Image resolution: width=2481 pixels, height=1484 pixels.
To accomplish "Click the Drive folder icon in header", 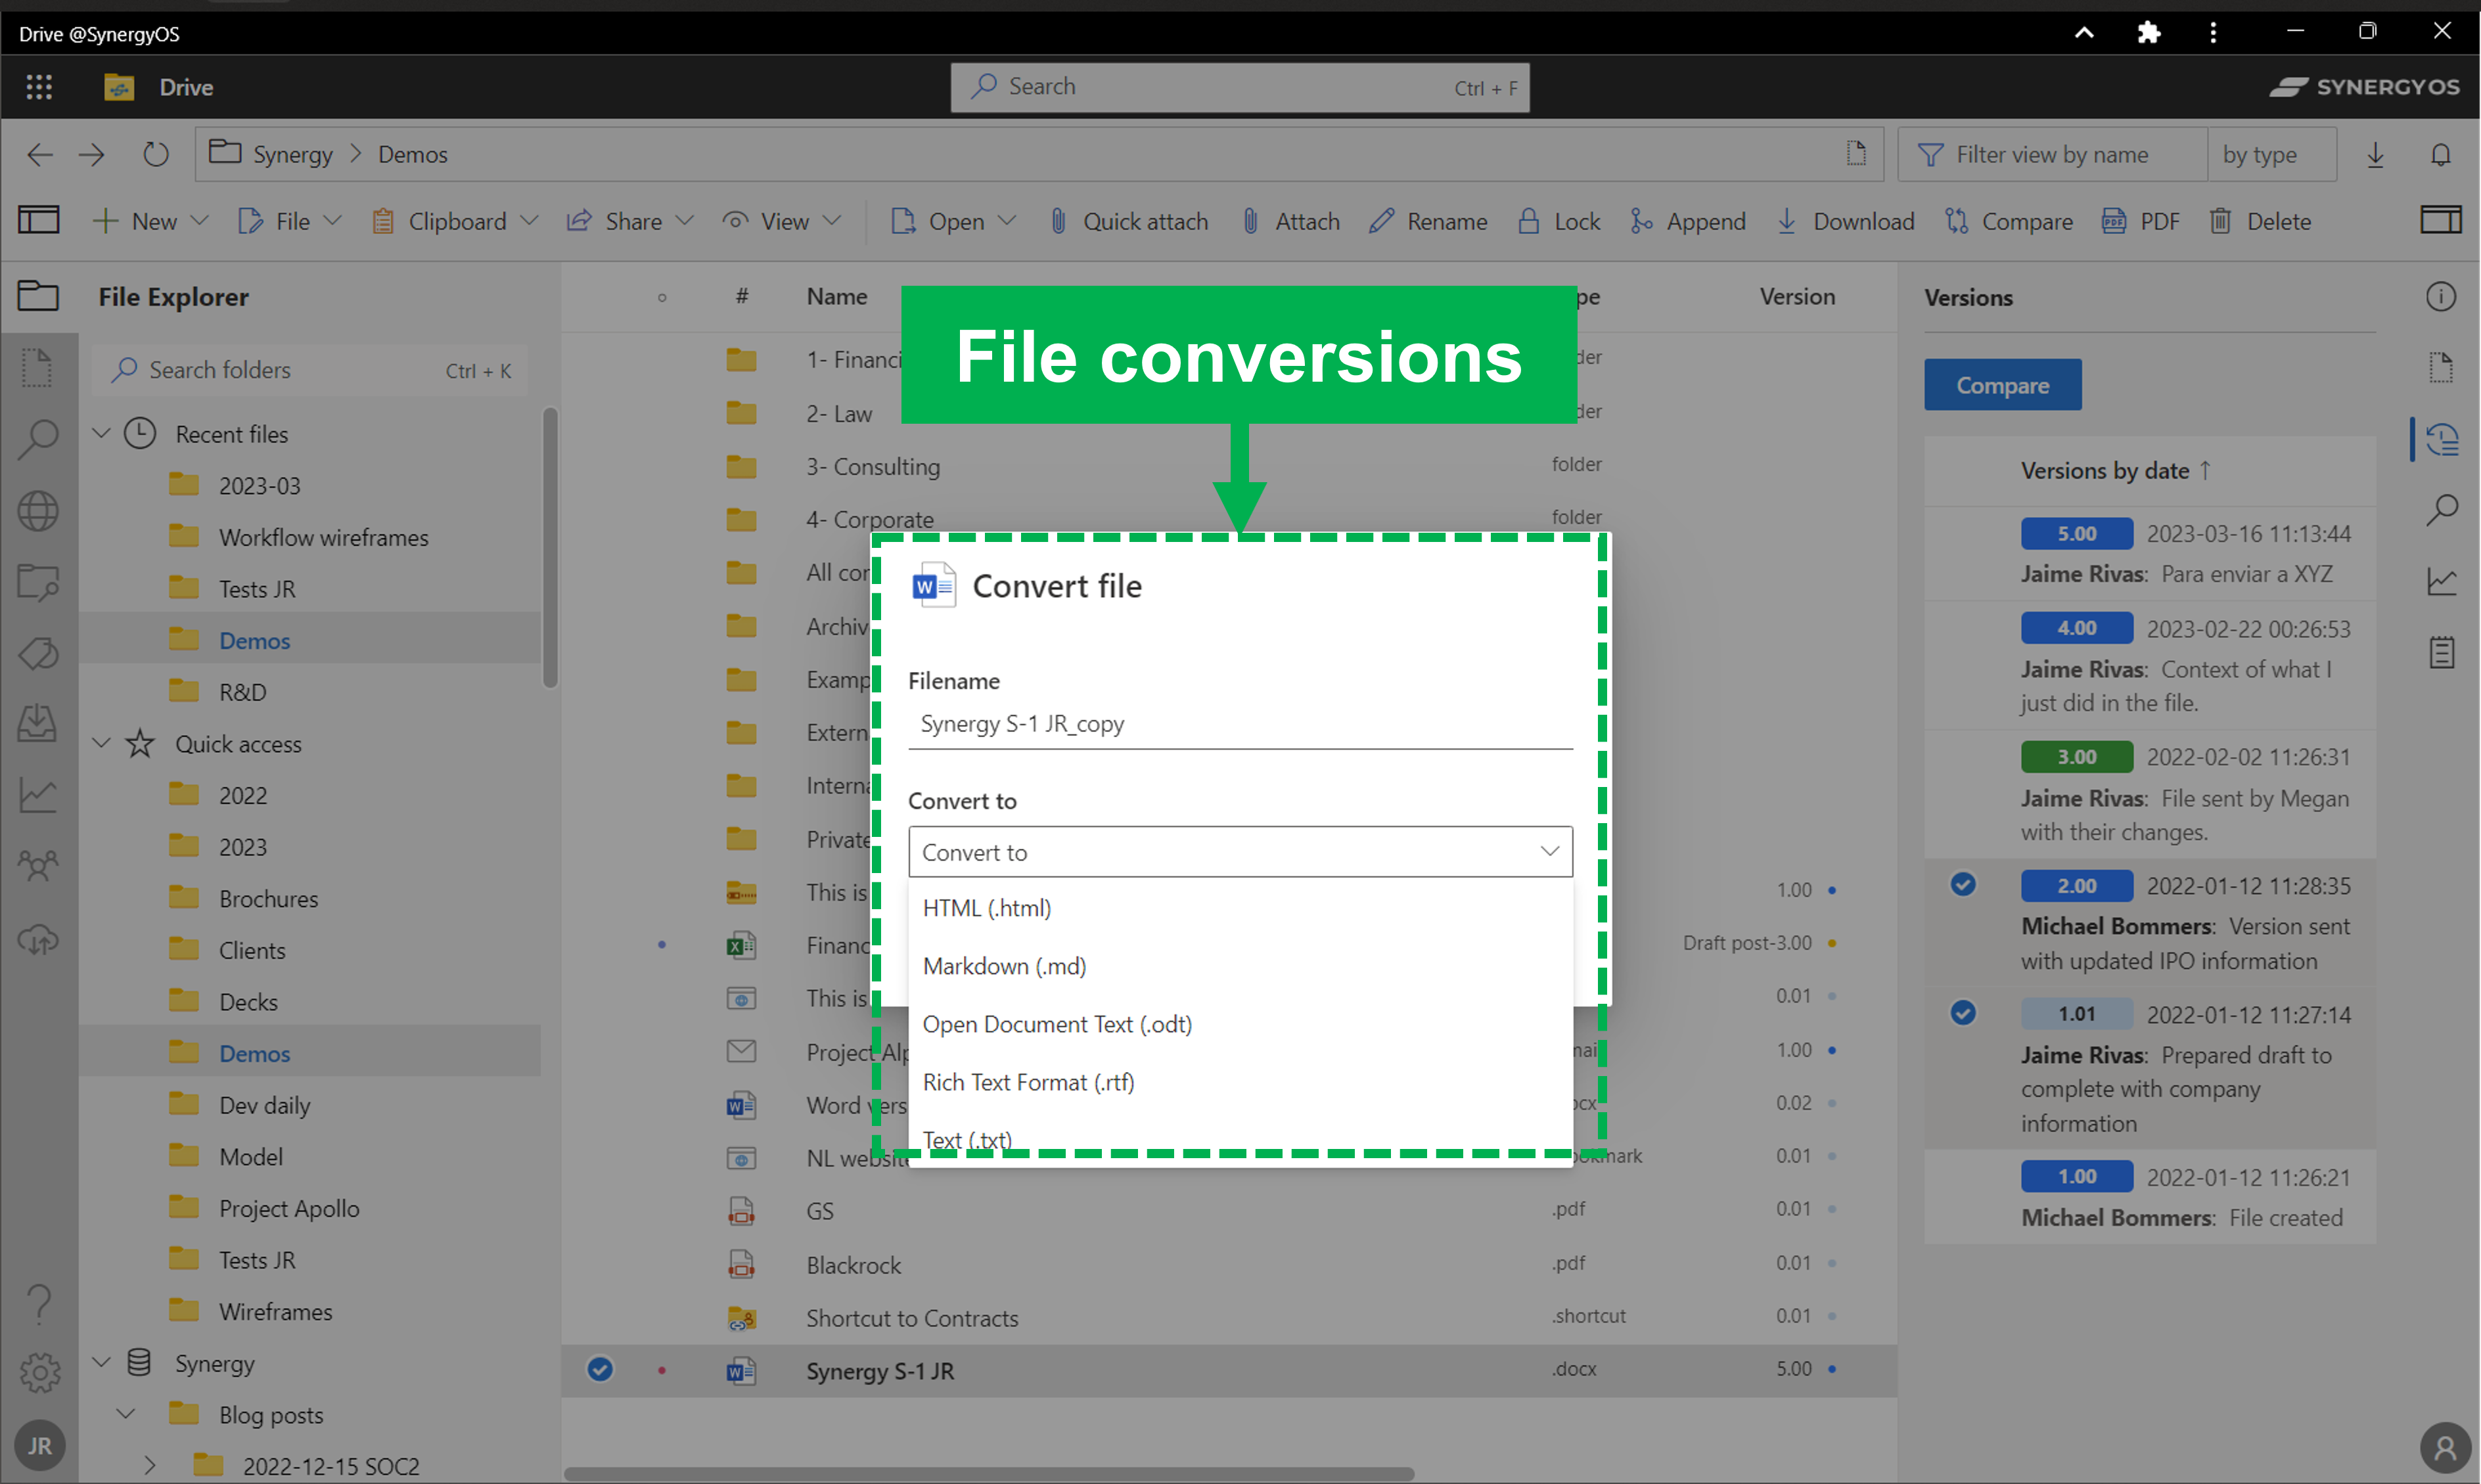I will click(119, 87).
